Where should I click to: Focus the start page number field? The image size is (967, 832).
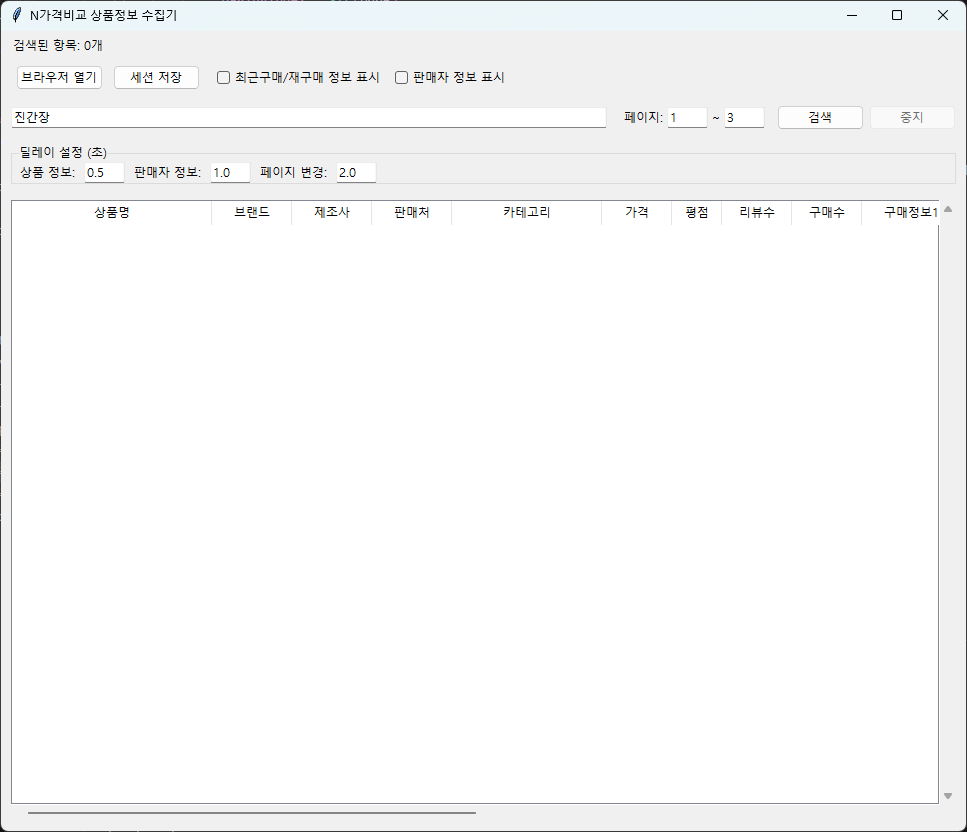[687, 118]
